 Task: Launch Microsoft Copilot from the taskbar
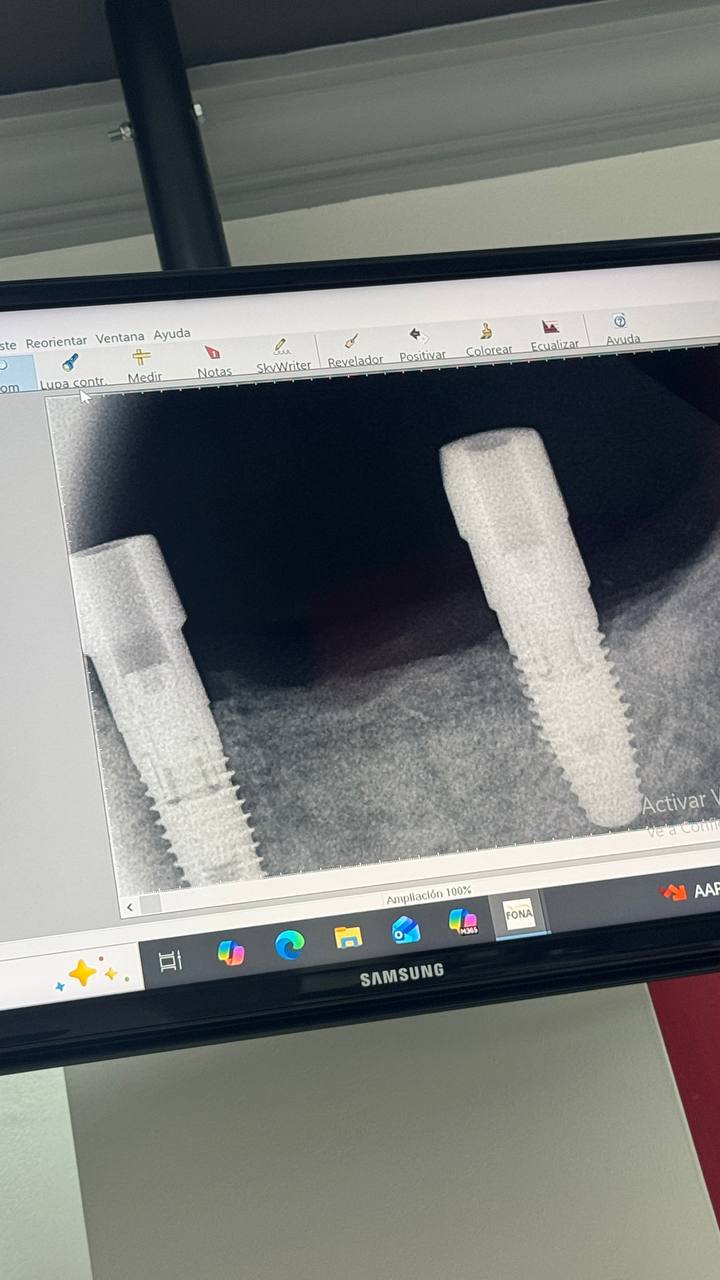pos(231,952)
